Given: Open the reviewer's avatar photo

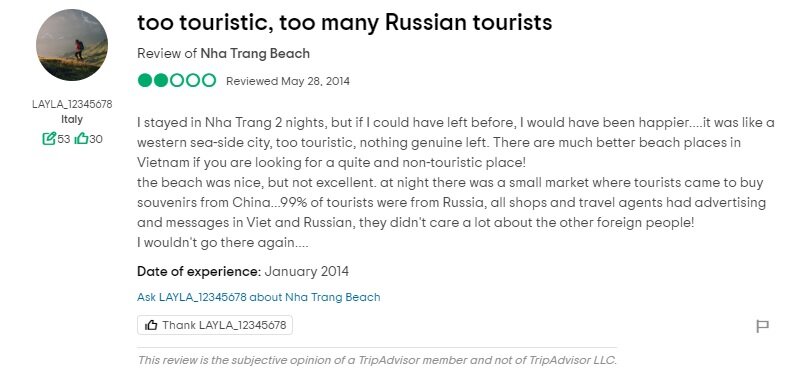Looking at the screenshot, I should (x=72, y=45).
